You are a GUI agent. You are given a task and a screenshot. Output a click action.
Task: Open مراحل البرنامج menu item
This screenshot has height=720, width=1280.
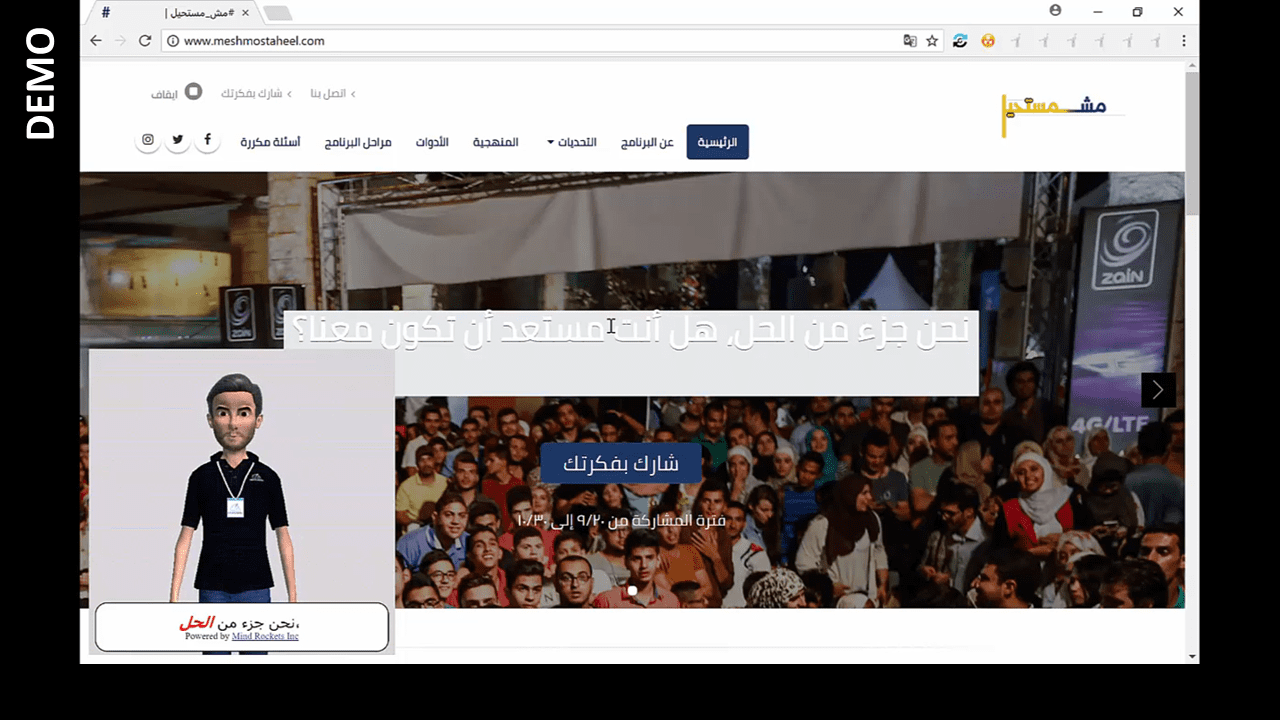358,142
